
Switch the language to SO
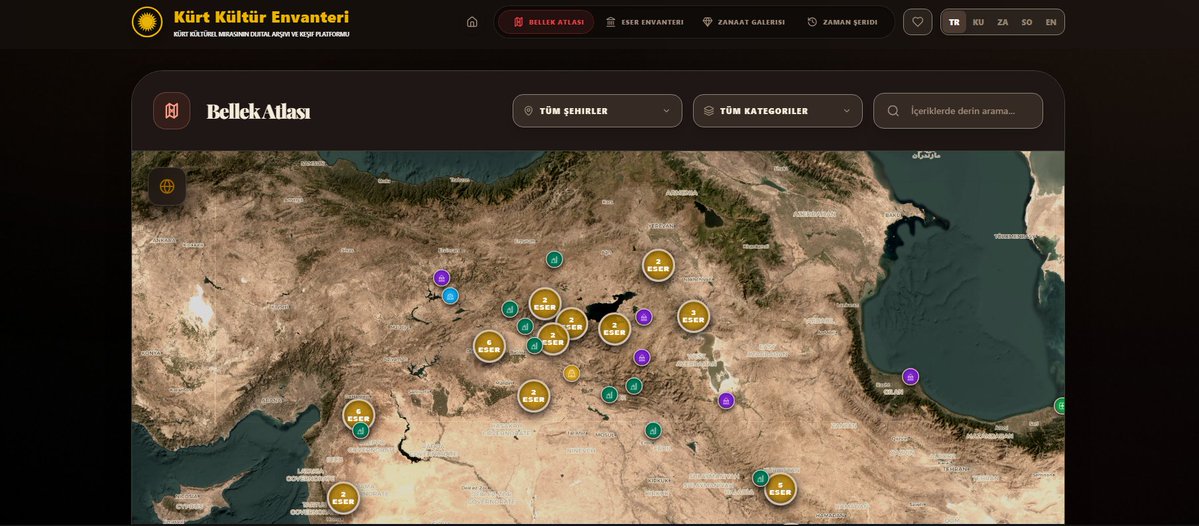point(1026,22)
